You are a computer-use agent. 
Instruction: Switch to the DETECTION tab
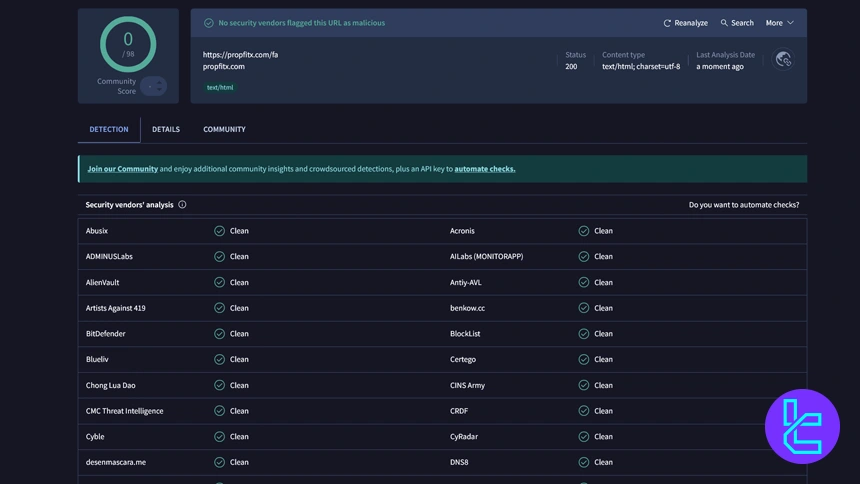pos(109,130)
